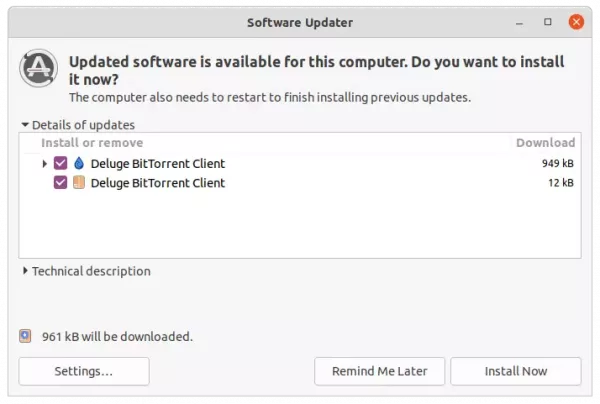600x404 pixels.
Task: Close the Software Updater window
Action: (x=576, y=22)
